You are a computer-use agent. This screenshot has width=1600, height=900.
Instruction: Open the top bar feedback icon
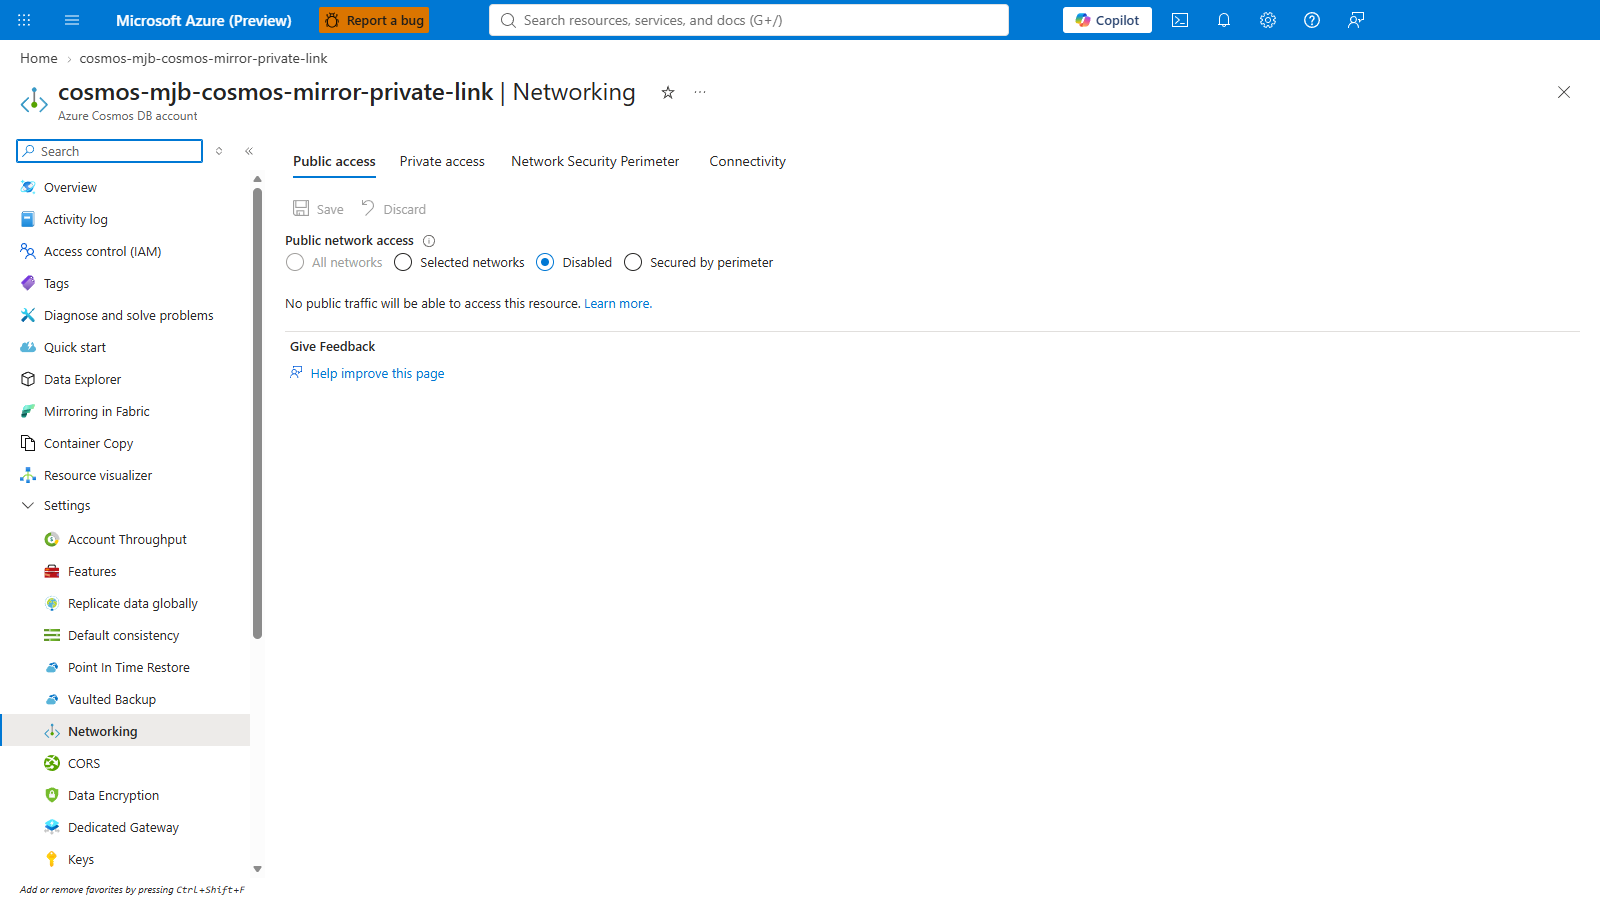pos(1356,20)
